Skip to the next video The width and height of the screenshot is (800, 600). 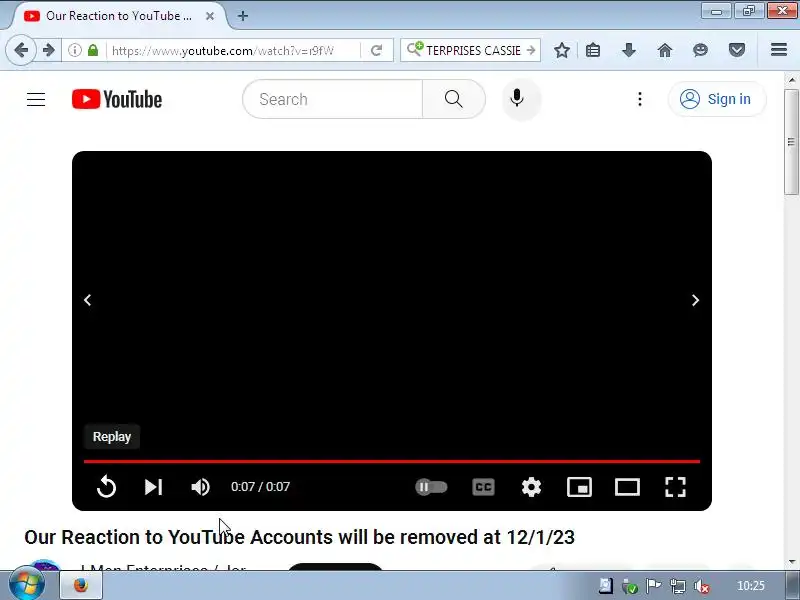(x=153, y=487)
